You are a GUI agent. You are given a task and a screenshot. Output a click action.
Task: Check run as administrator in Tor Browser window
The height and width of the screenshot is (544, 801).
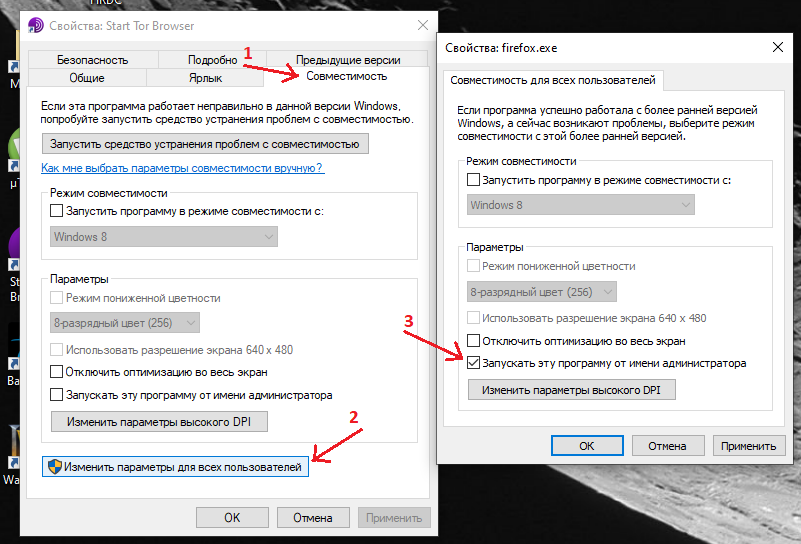(57, 395)
